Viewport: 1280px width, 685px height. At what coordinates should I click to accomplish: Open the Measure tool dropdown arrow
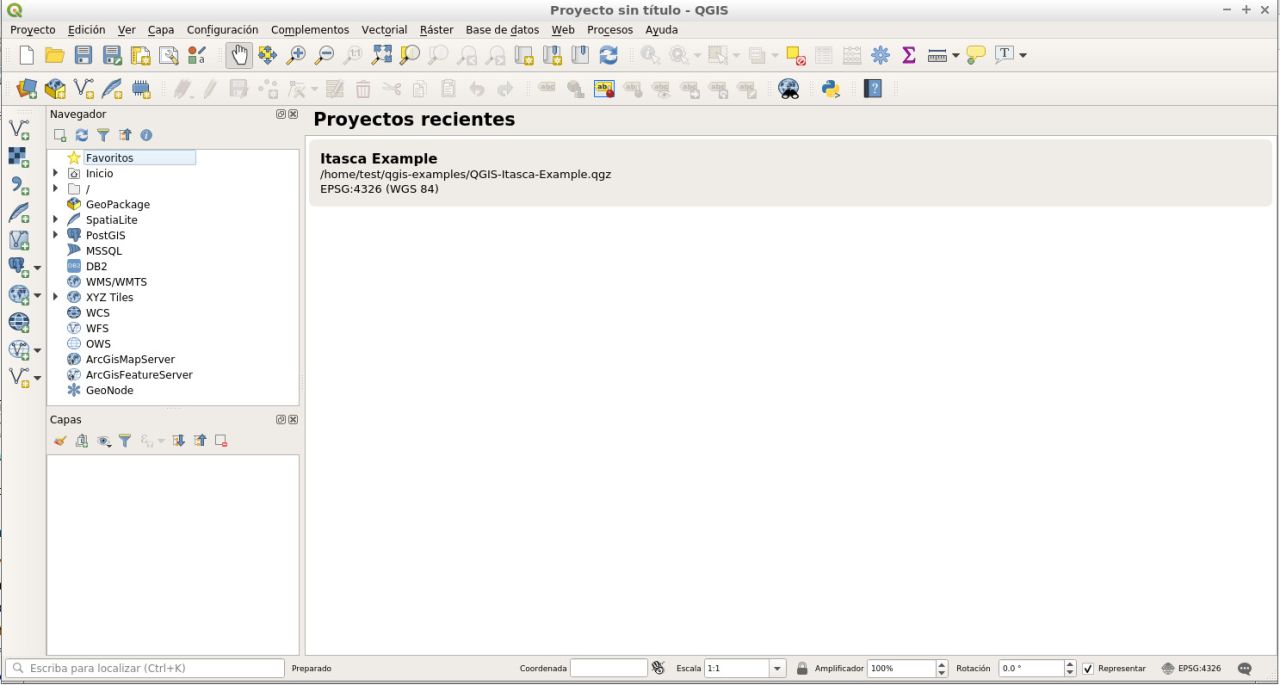tap(956, 56)
